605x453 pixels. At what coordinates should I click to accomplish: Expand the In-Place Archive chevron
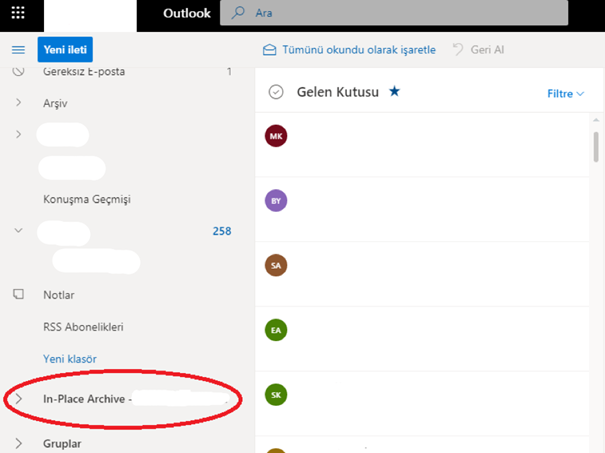click(x=18, y=399)
